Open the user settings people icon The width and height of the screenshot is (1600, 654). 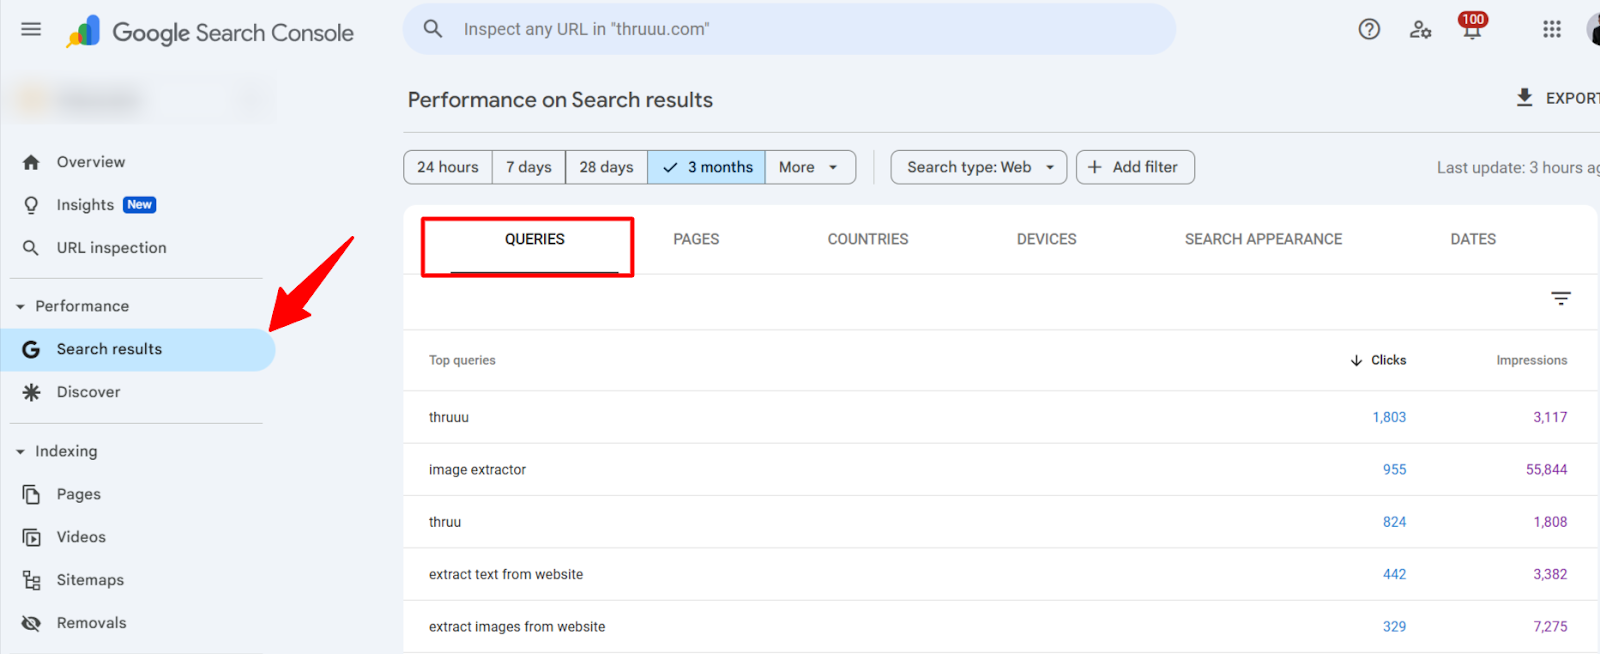tap(1420, 29)
